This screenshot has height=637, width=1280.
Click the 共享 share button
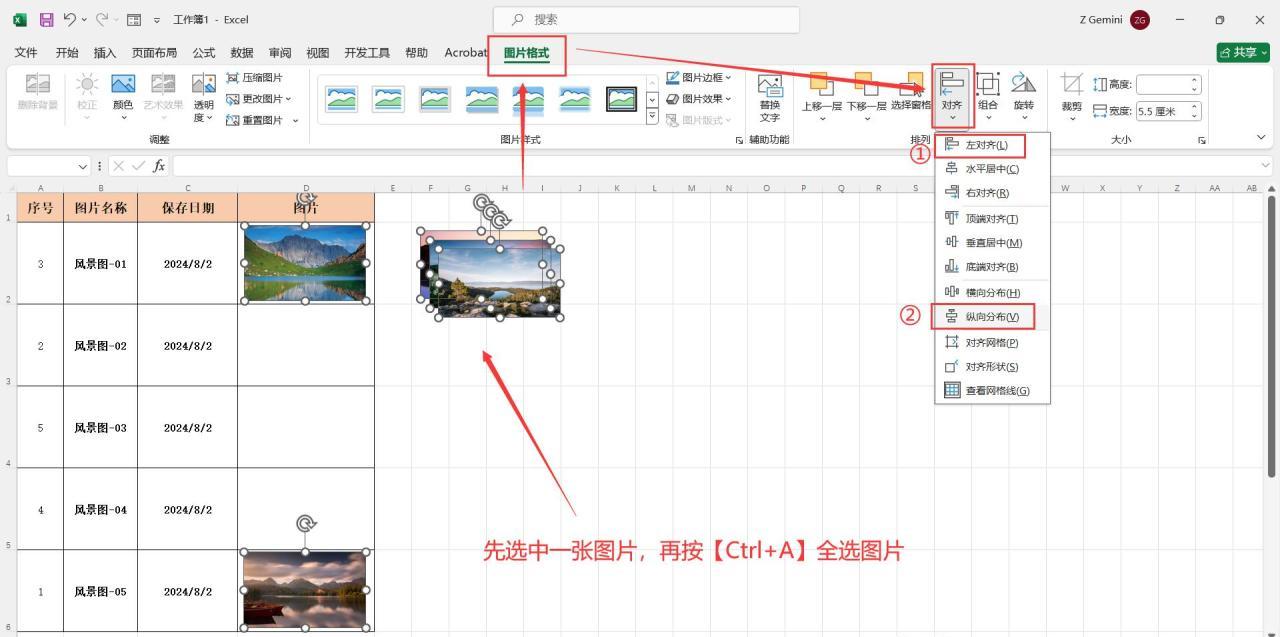pos(1243,53)
